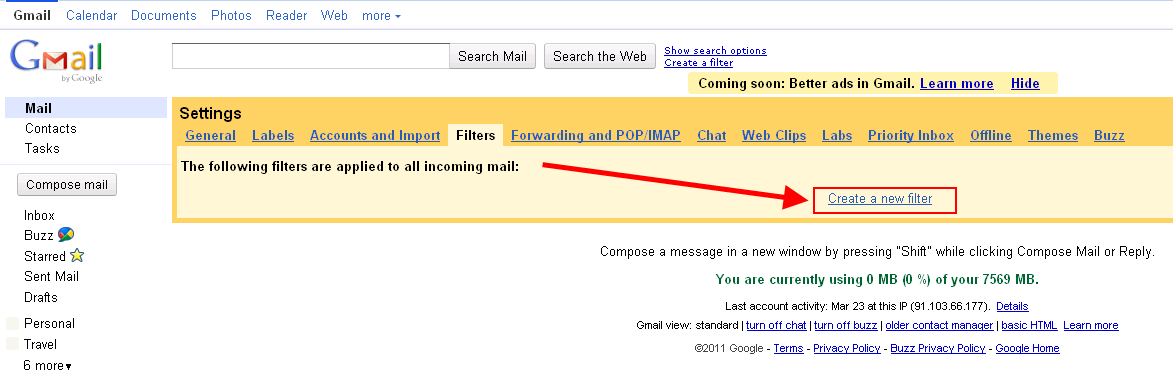Open Contacts in the left sidebar
The height and width of the screenshot is (381, 1173).
pos(51,129)
